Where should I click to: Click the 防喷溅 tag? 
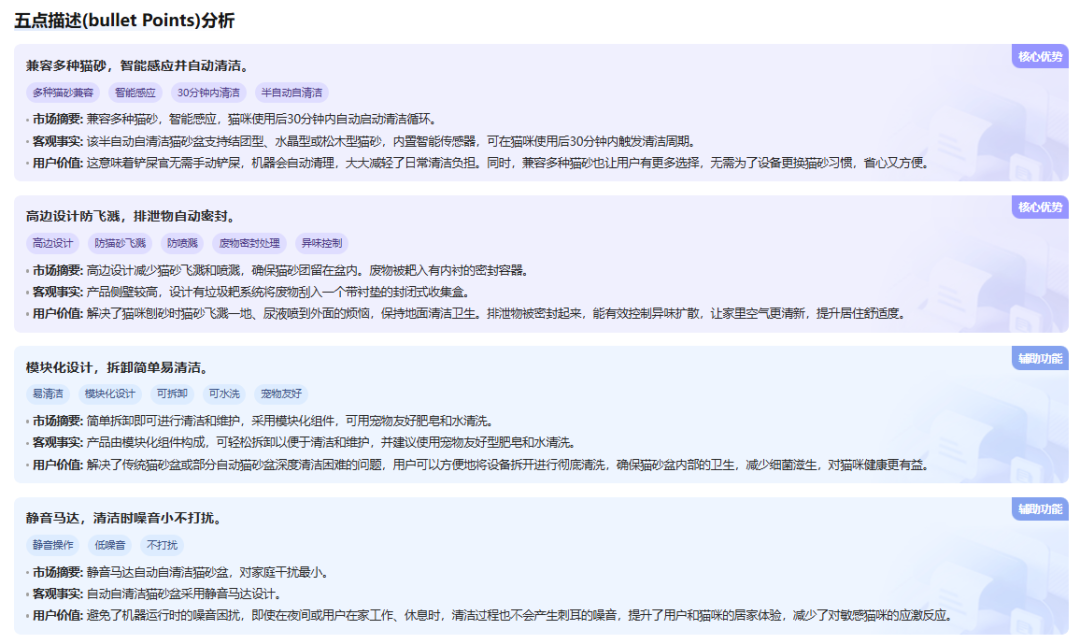coord(183,243)
